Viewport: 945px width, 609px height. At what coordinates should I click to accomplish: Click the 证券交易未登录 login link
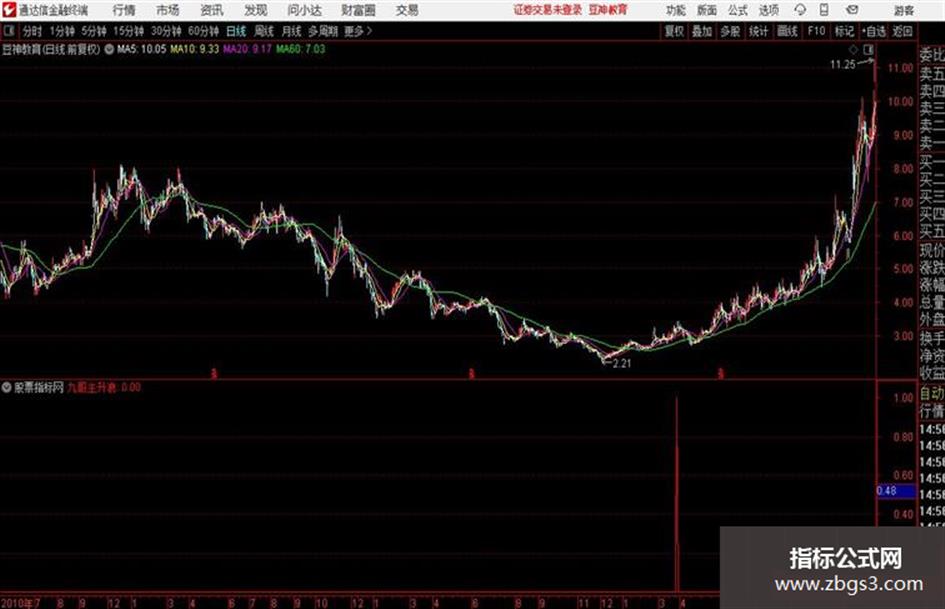pos(548,10)
